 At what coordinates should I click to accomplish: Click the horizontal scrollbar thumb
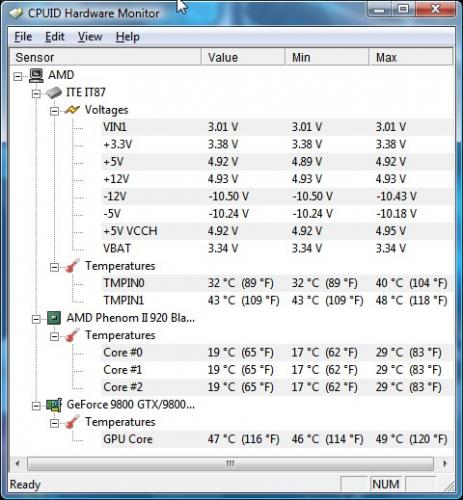230,463
